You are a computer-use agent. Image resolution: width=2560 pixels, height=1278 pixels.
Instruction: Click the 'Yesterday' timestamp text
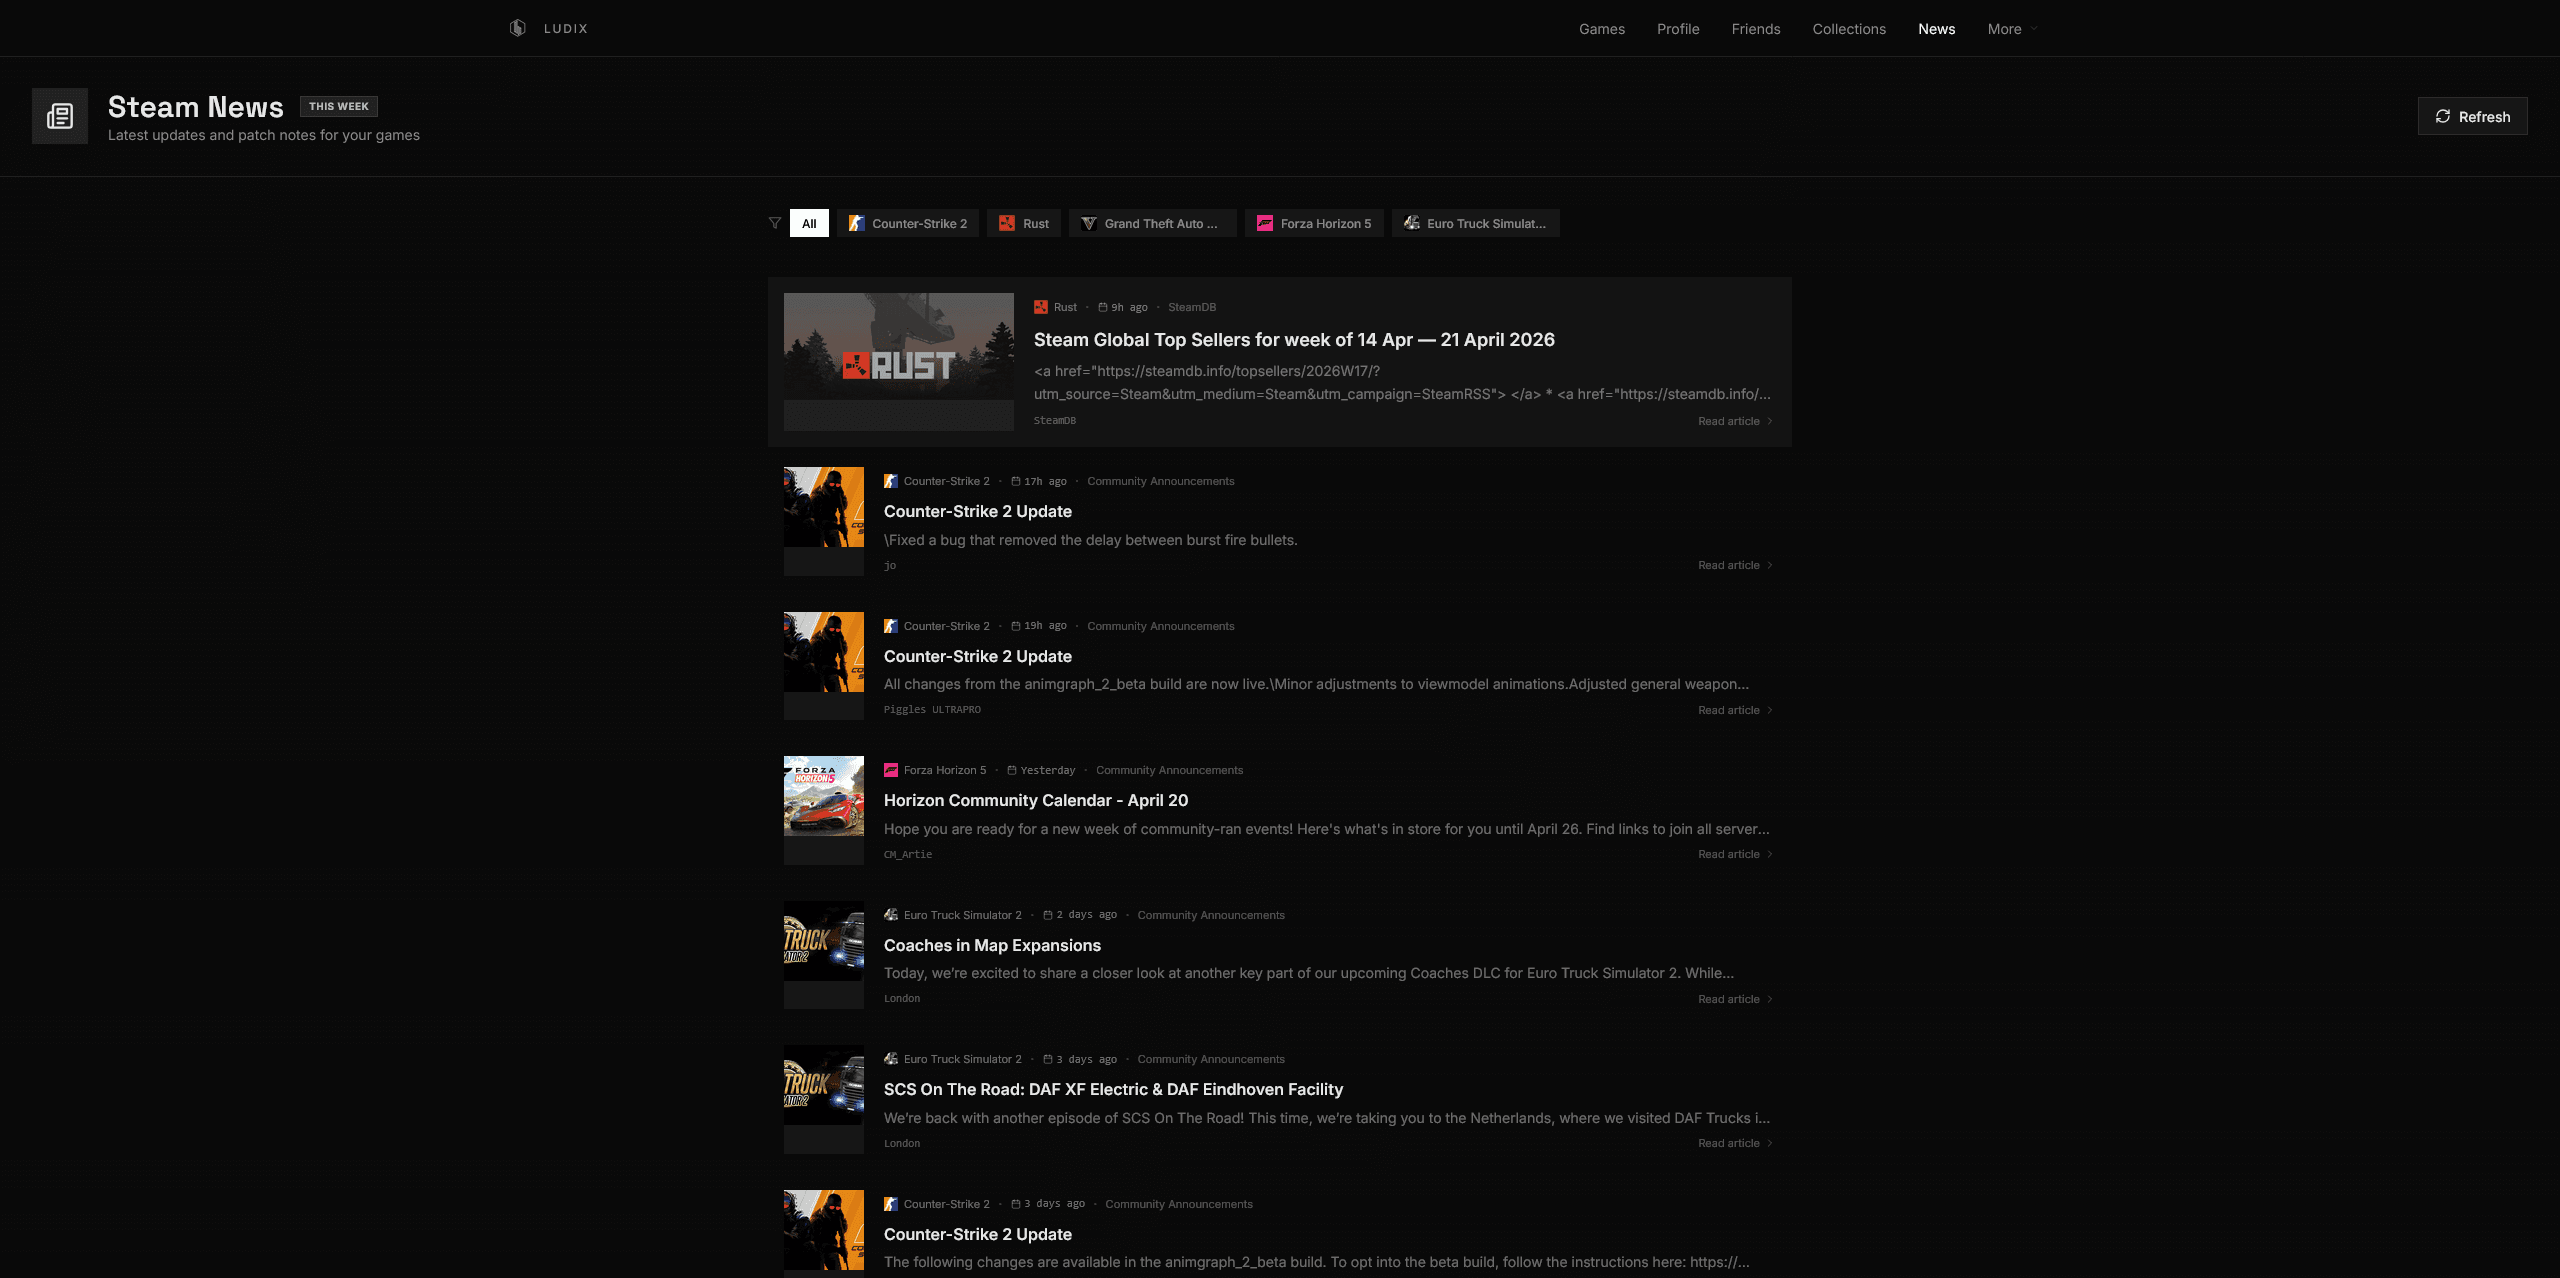click(x=1048, y=770)
